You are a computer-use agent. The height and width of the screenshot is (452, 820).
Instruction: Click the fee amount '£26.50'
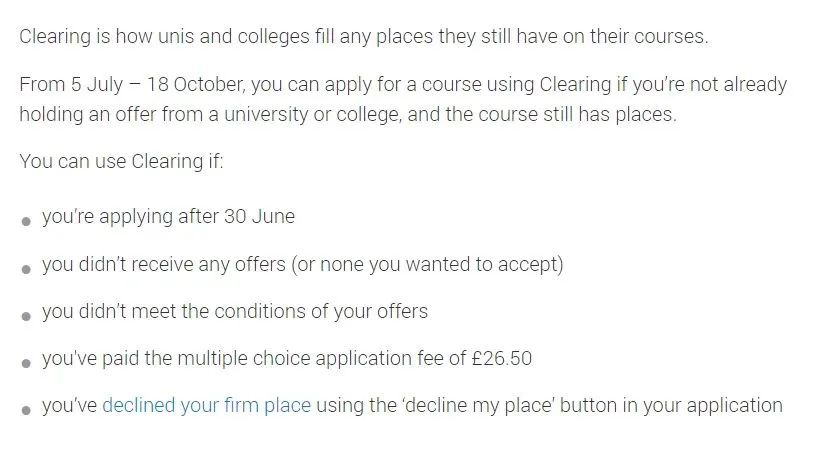tap(502, 358)
